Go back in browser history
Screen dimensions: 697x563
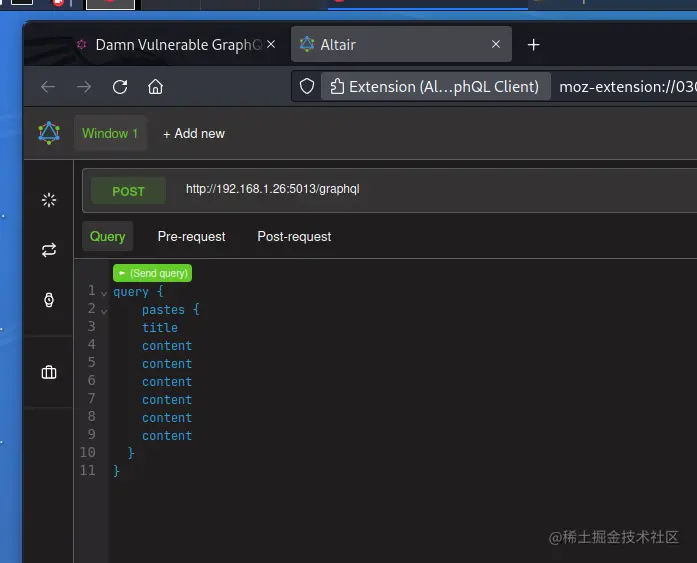[48, 87]
